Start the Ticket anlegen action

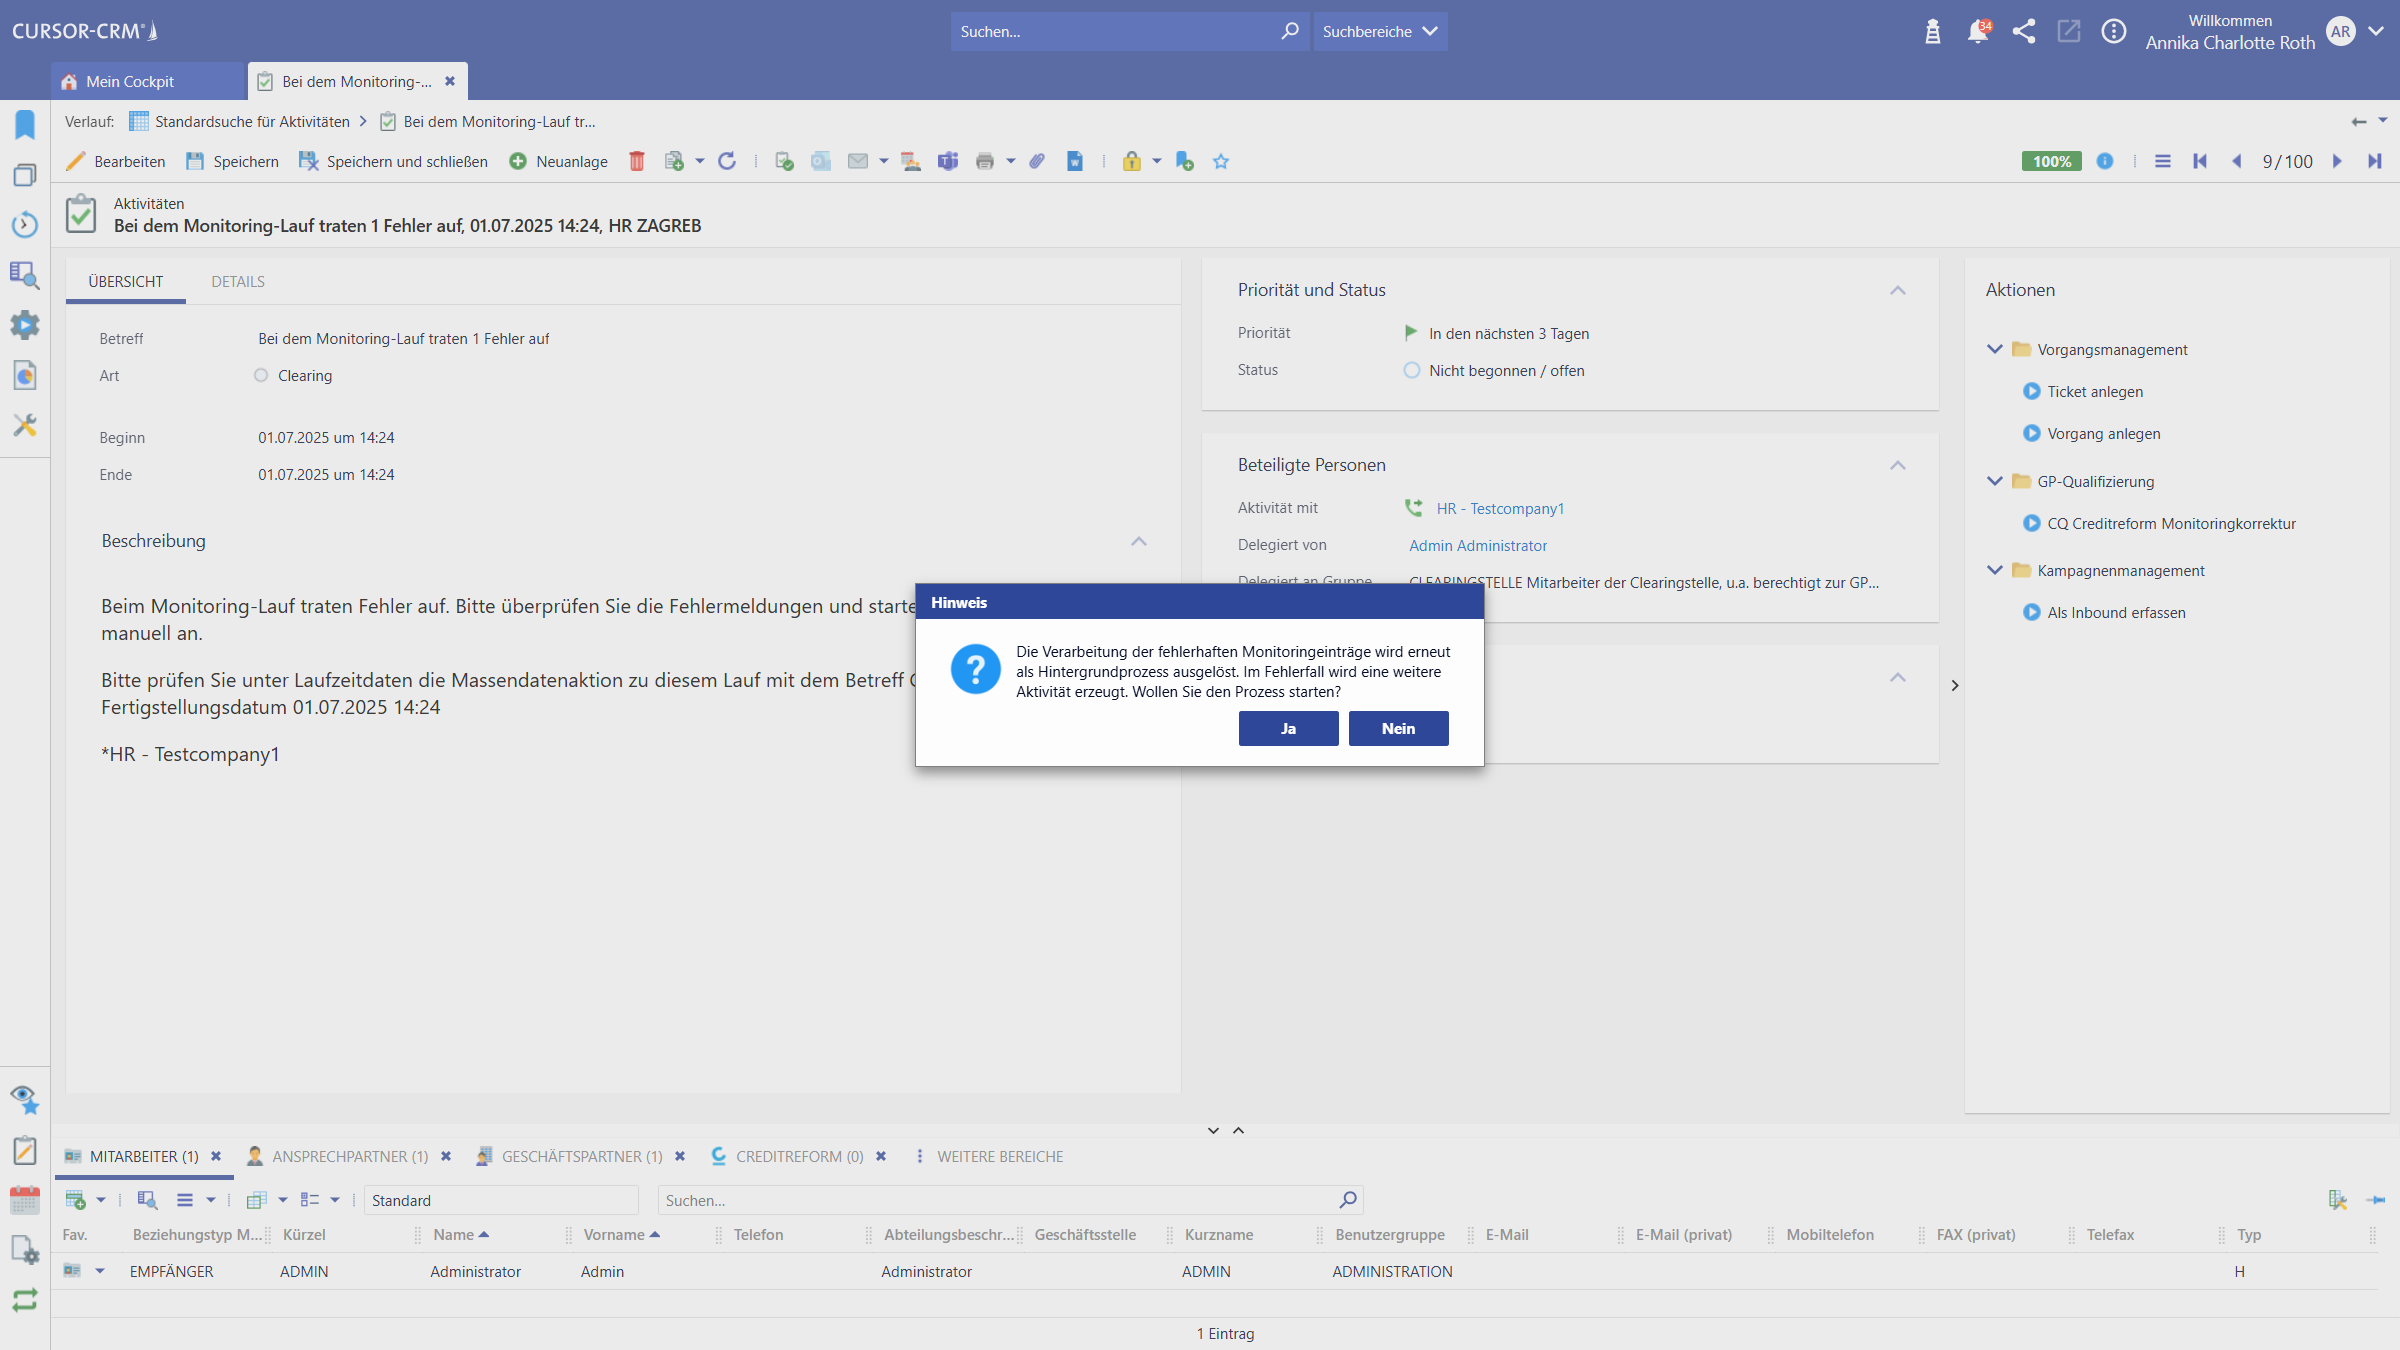click(x=2084, y=391)
